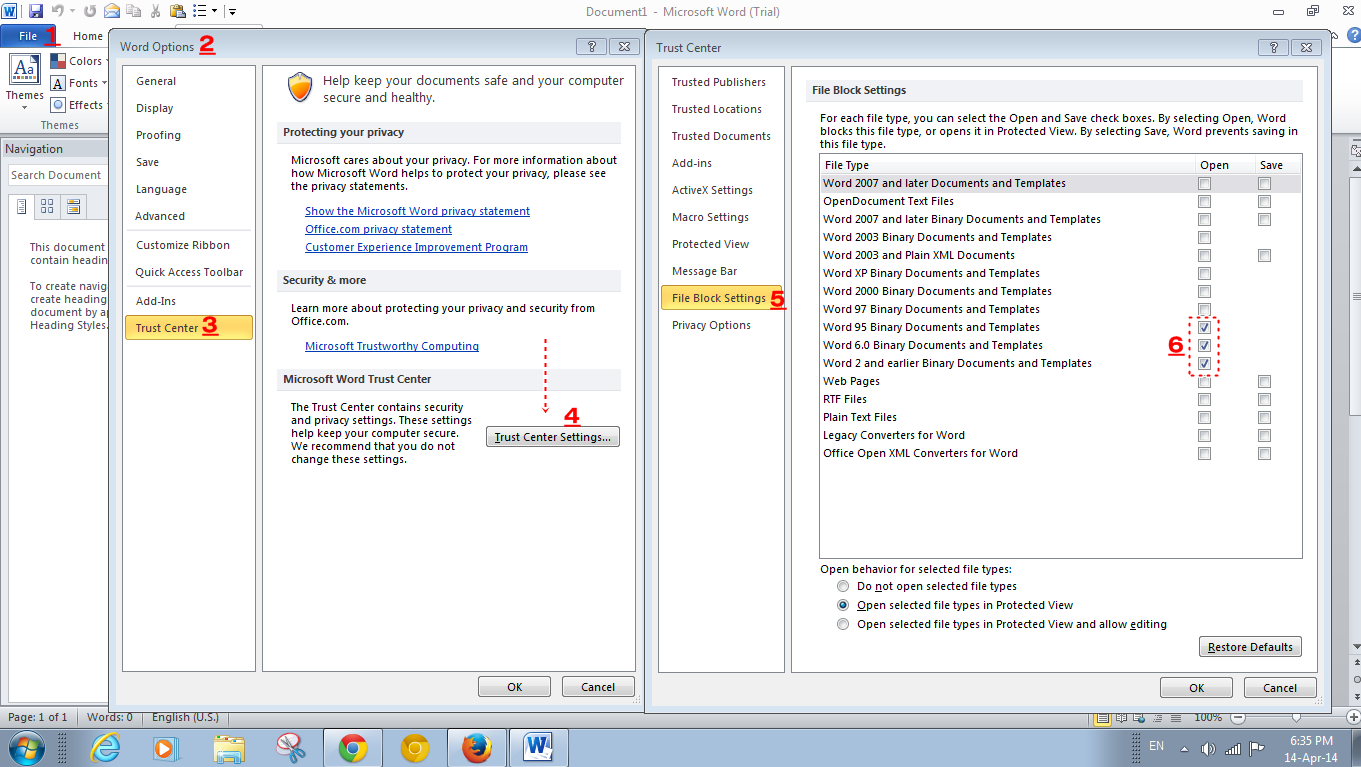Screen dimensions: 1361x767
Task: Open Google Chrome from the taskbar
Action: click(352, 747)
